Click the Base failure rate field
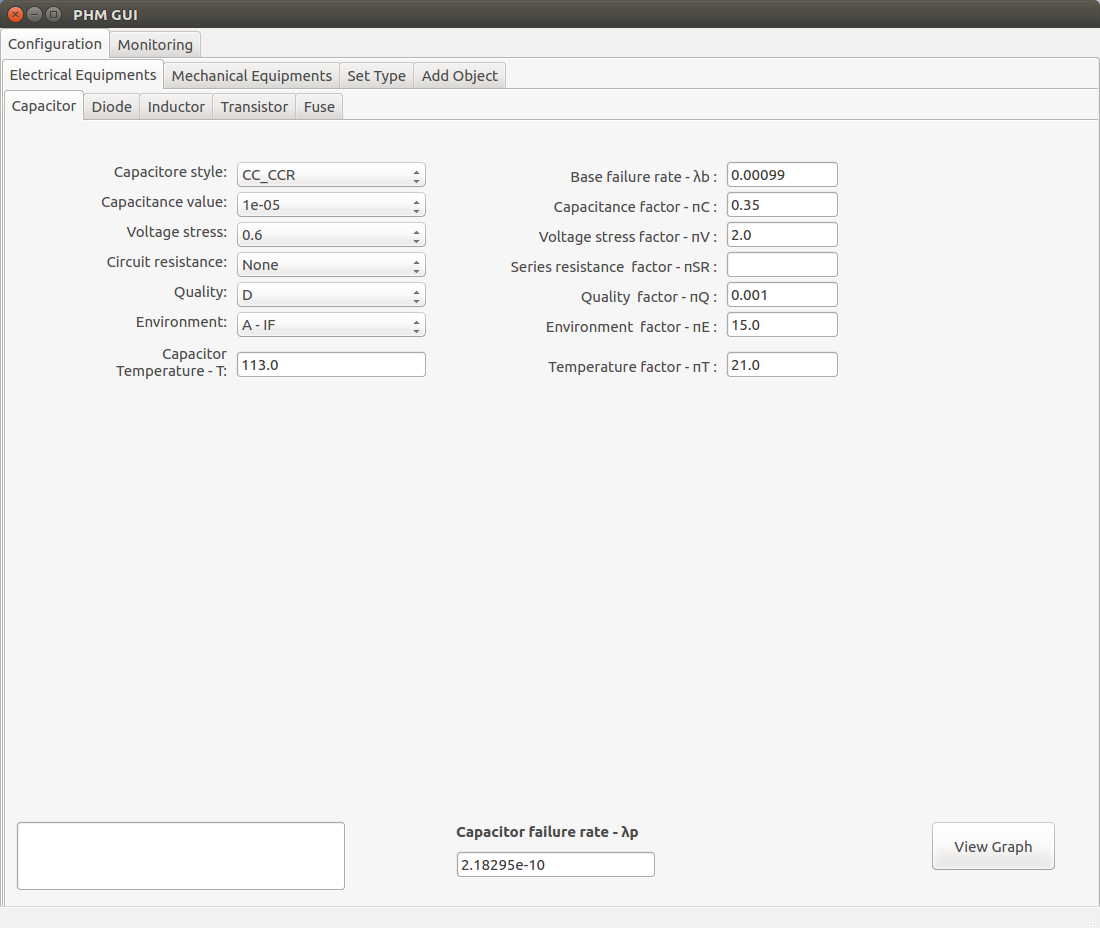 pyautogui.click(x=782, y=175)
